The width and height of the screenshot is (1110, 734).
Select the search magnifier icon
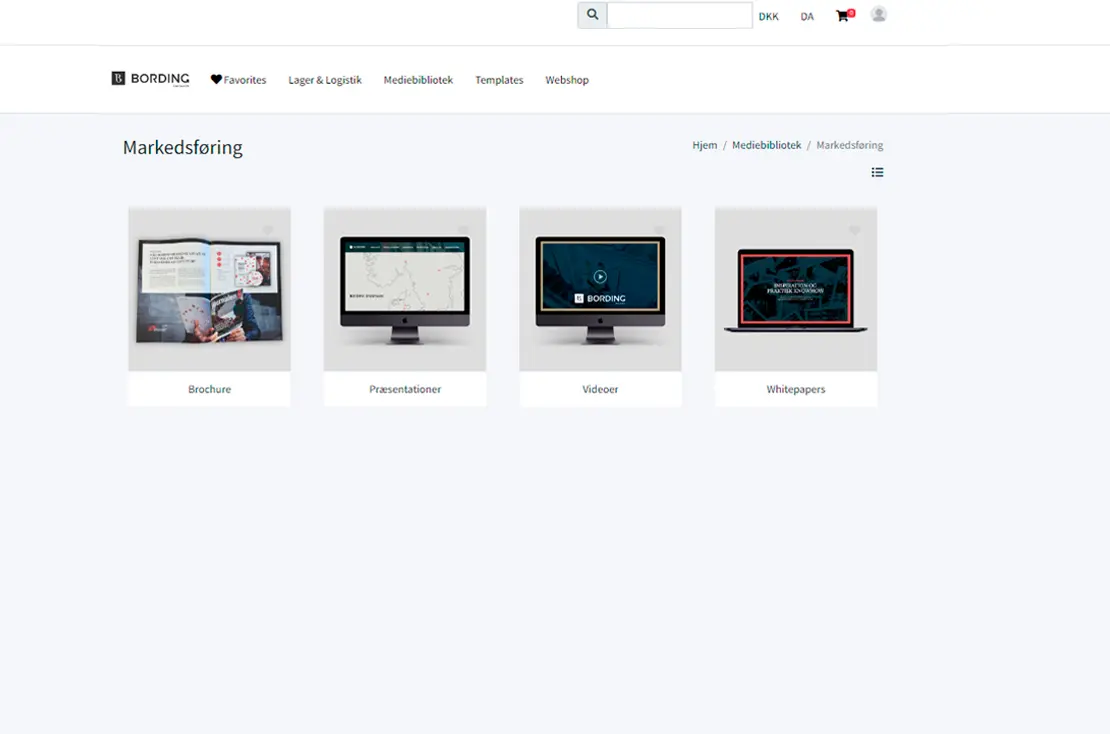[x=591, y=14]
